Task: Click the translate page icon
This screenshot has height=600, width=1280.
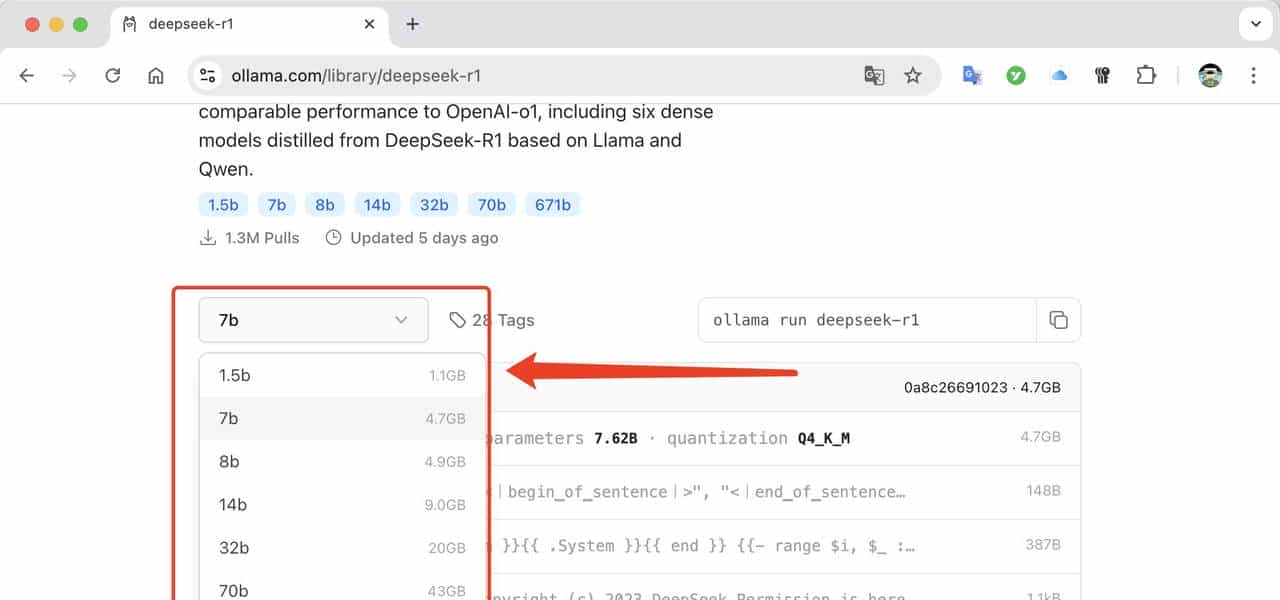Action: [874, 75]
